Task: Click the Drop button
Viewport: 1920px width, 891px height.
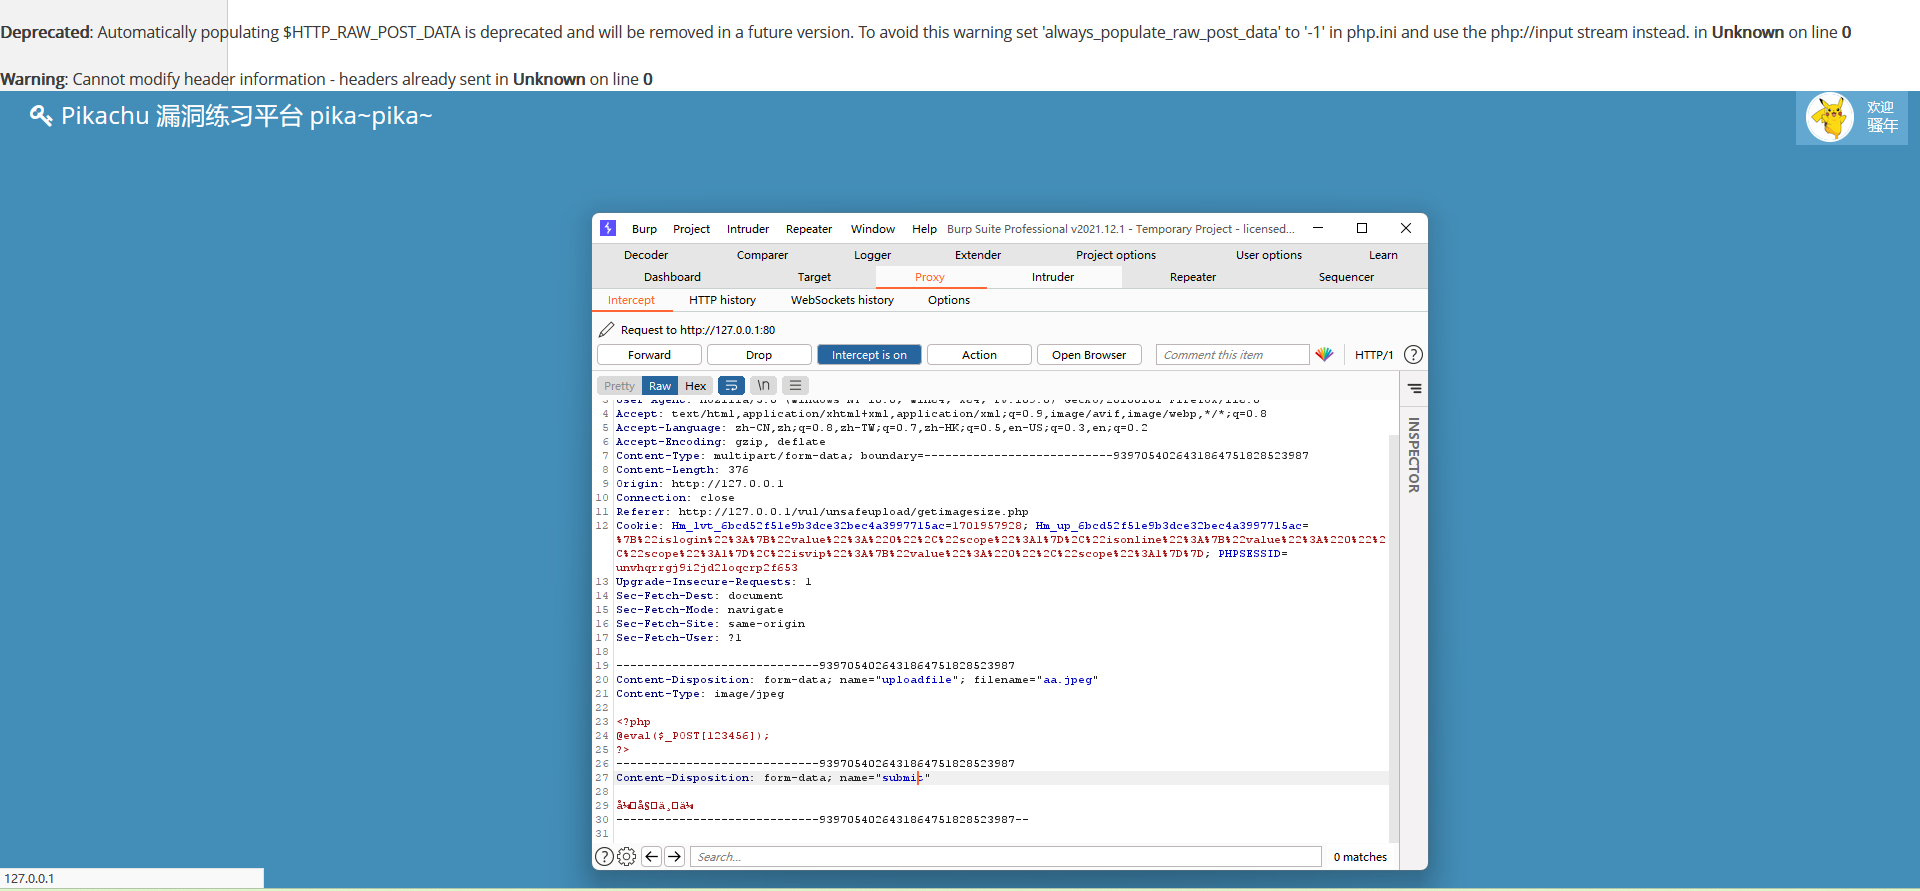Action: pyautogui.click(x=759, y=354)
